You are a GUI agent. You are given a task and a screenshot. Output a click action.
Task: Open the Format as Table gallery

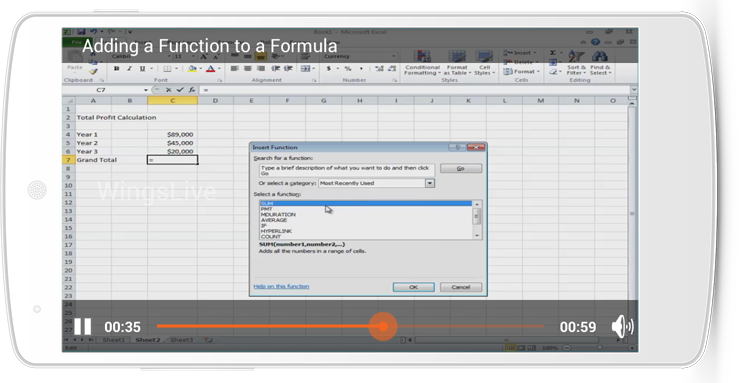click(x=456, y=64)
